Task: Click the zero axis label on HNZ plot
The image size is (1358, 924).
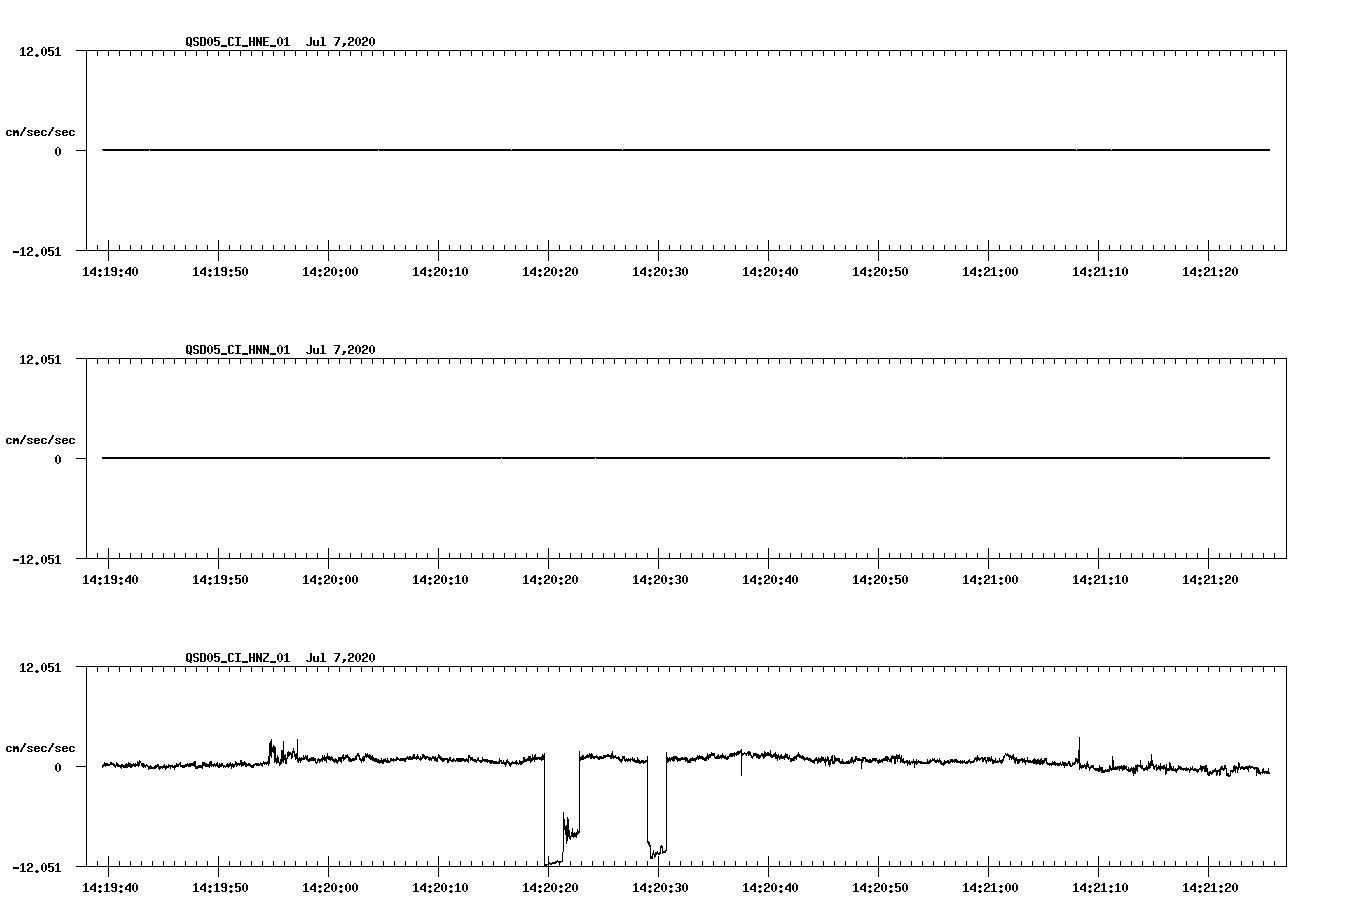Action: pos(58,767)
